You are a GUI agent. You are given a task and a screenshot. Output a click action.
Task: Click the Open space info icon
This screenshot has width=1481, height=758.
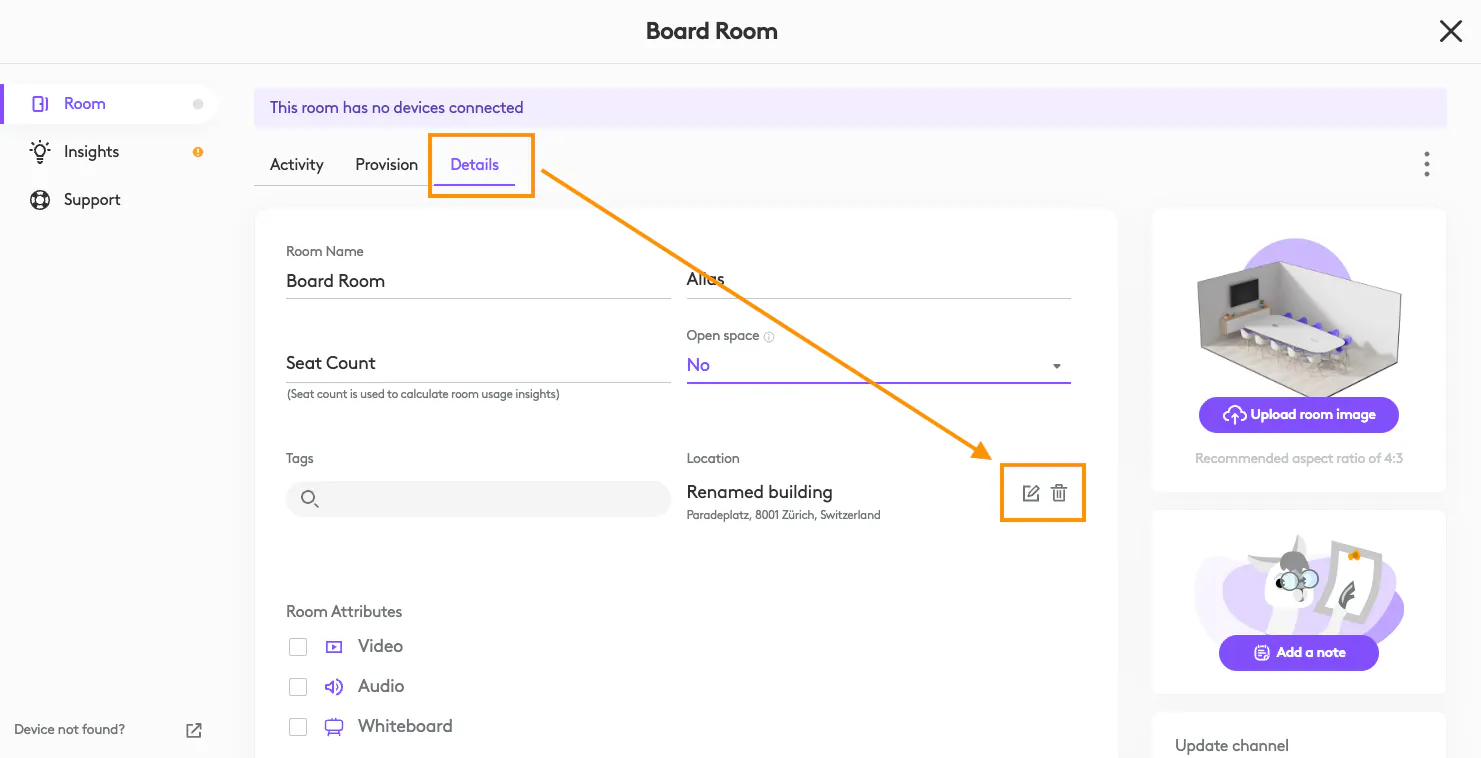(769, 337)
